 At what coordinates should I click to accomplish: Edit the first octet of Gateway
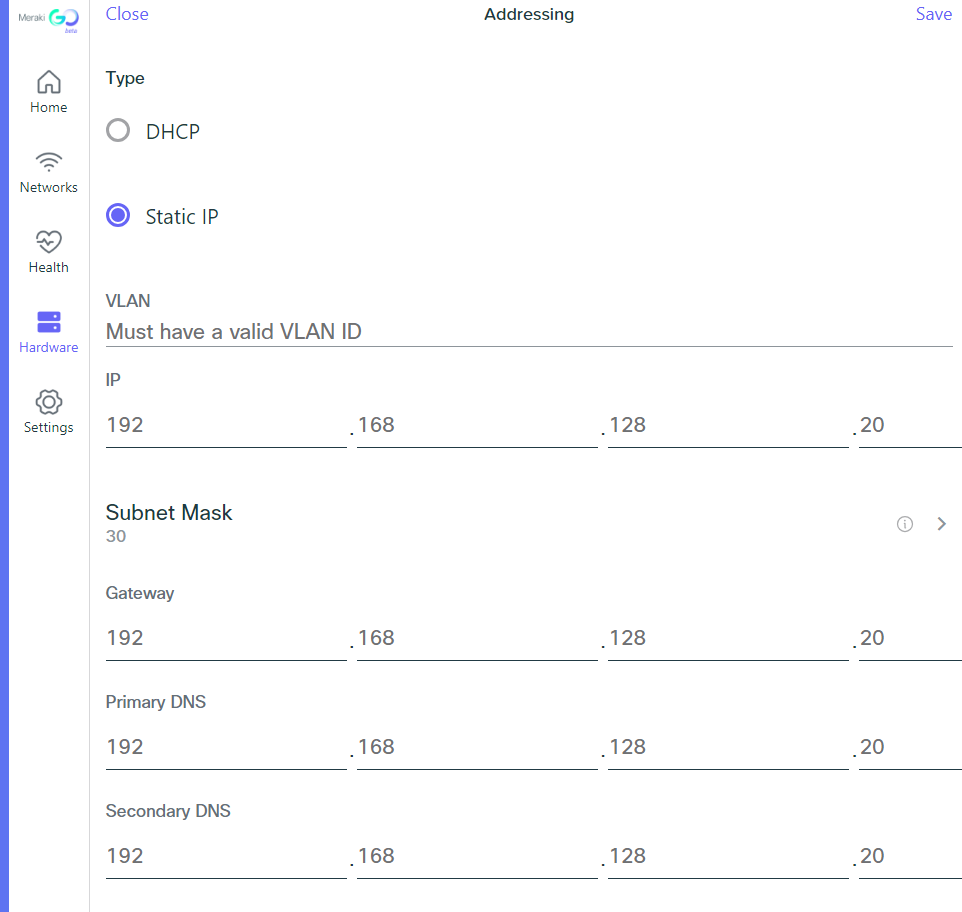[225, 639]
